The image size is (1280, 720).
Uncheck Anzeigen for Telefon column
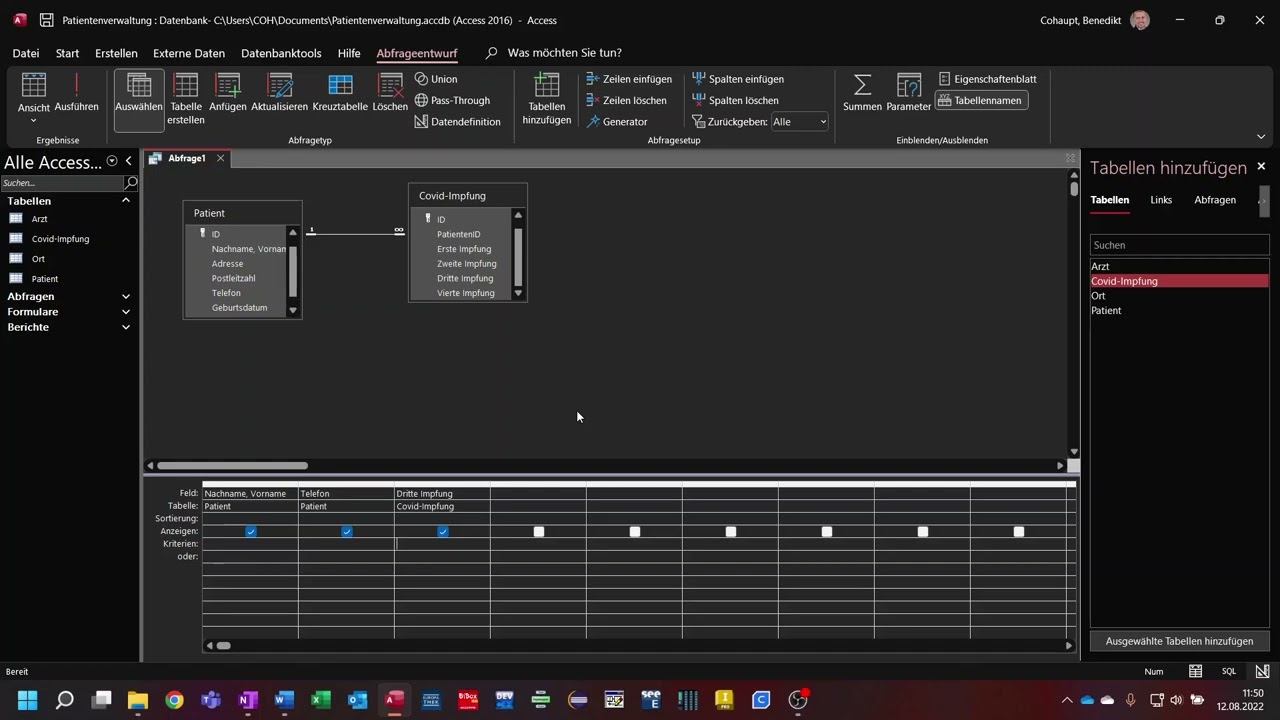pos(347,532)
